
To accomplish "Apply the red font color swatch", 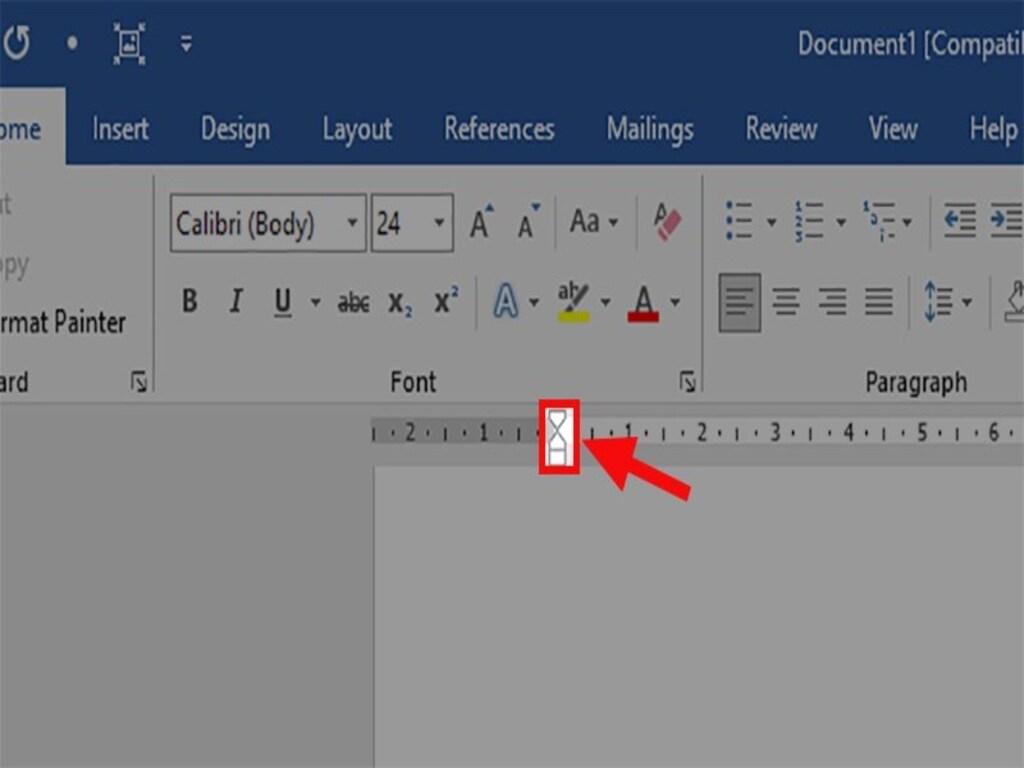I will 643,301.
